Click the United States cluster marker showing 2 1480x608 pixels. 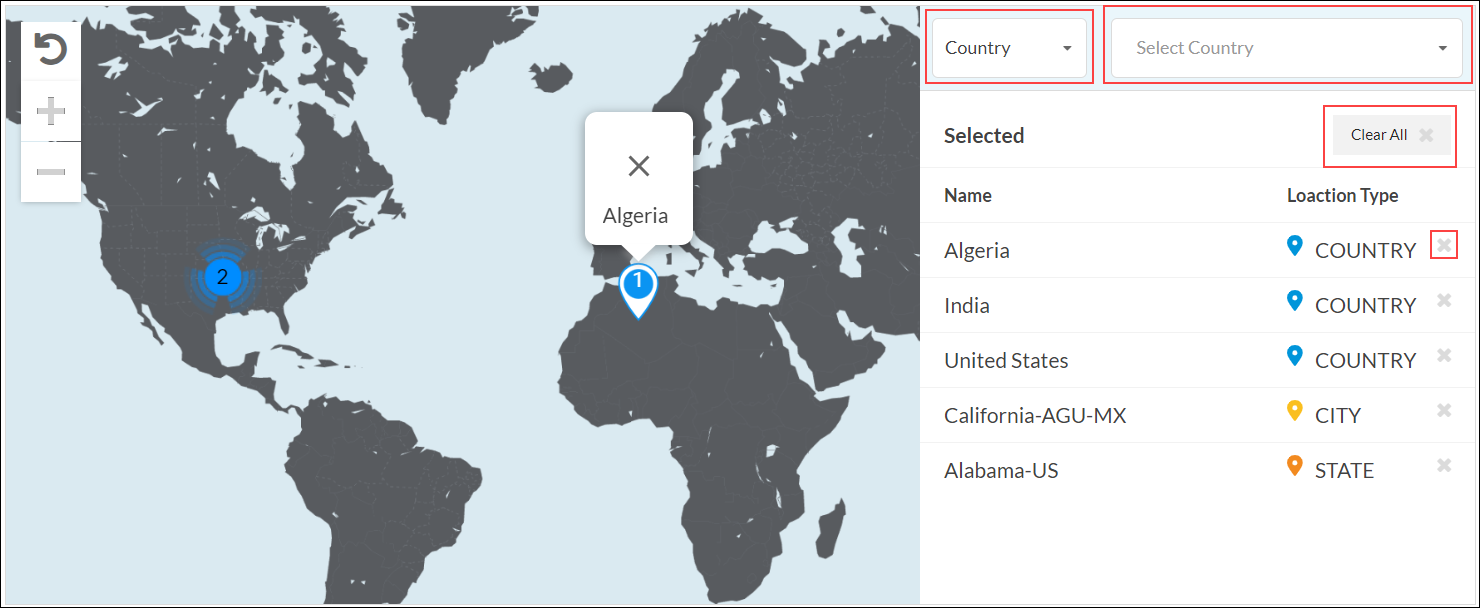click(x=222, y=277)
